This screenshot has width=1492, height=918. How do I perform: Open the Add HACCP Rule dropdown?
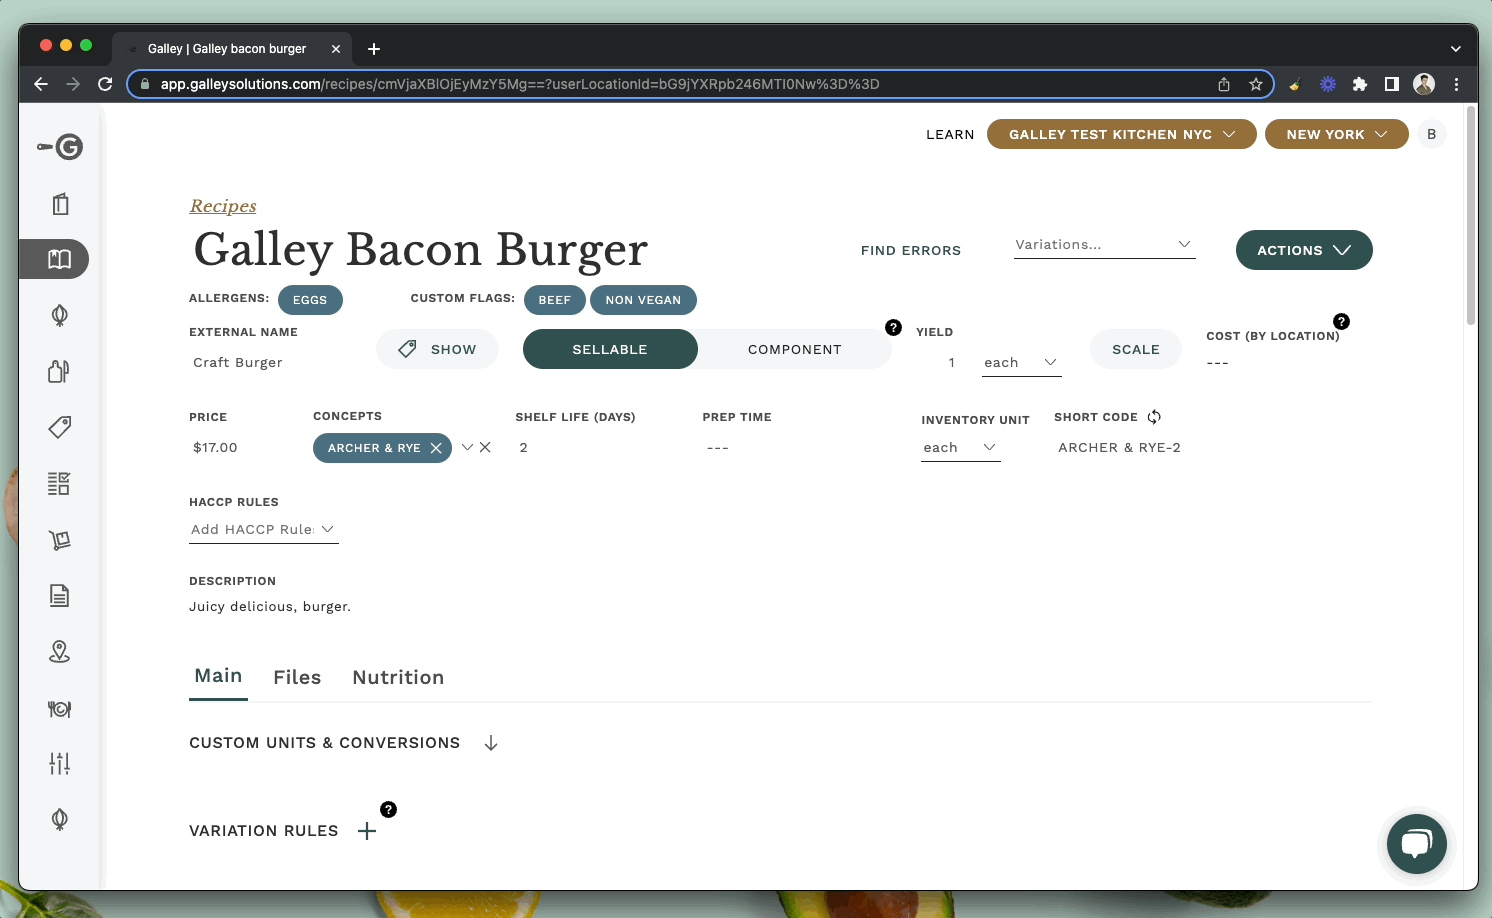point(263,529)
